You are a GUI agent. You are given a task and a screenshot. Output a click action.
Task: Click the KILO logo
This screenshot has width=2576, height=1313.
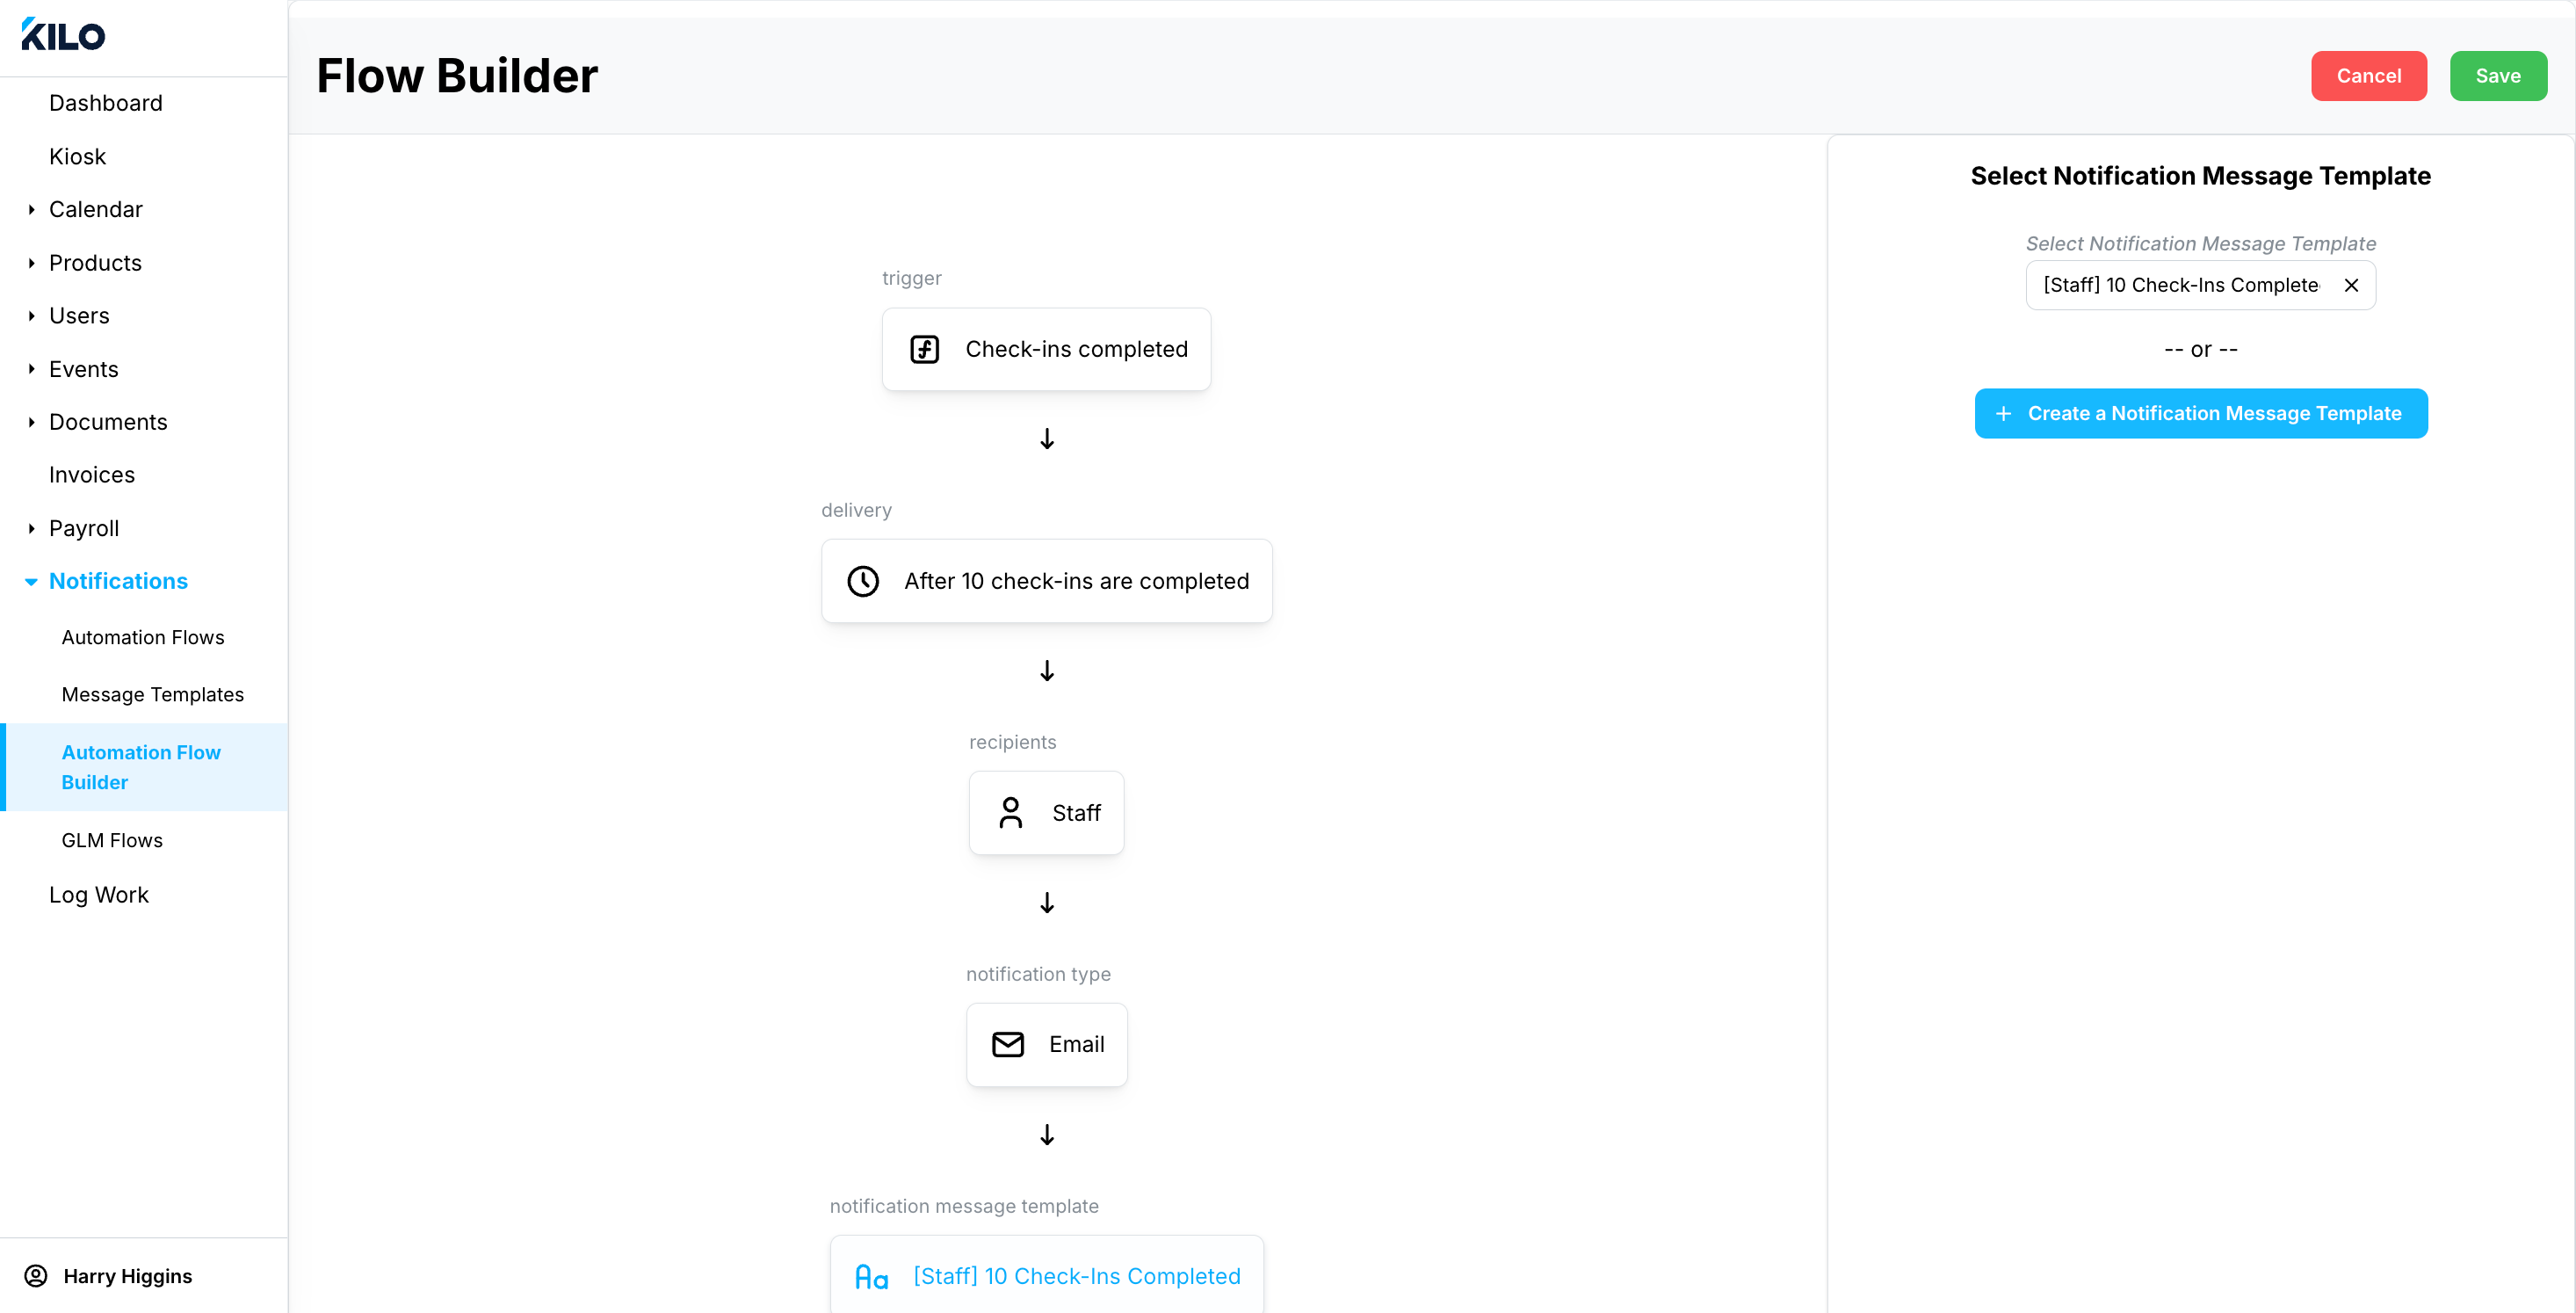(63, 36)
